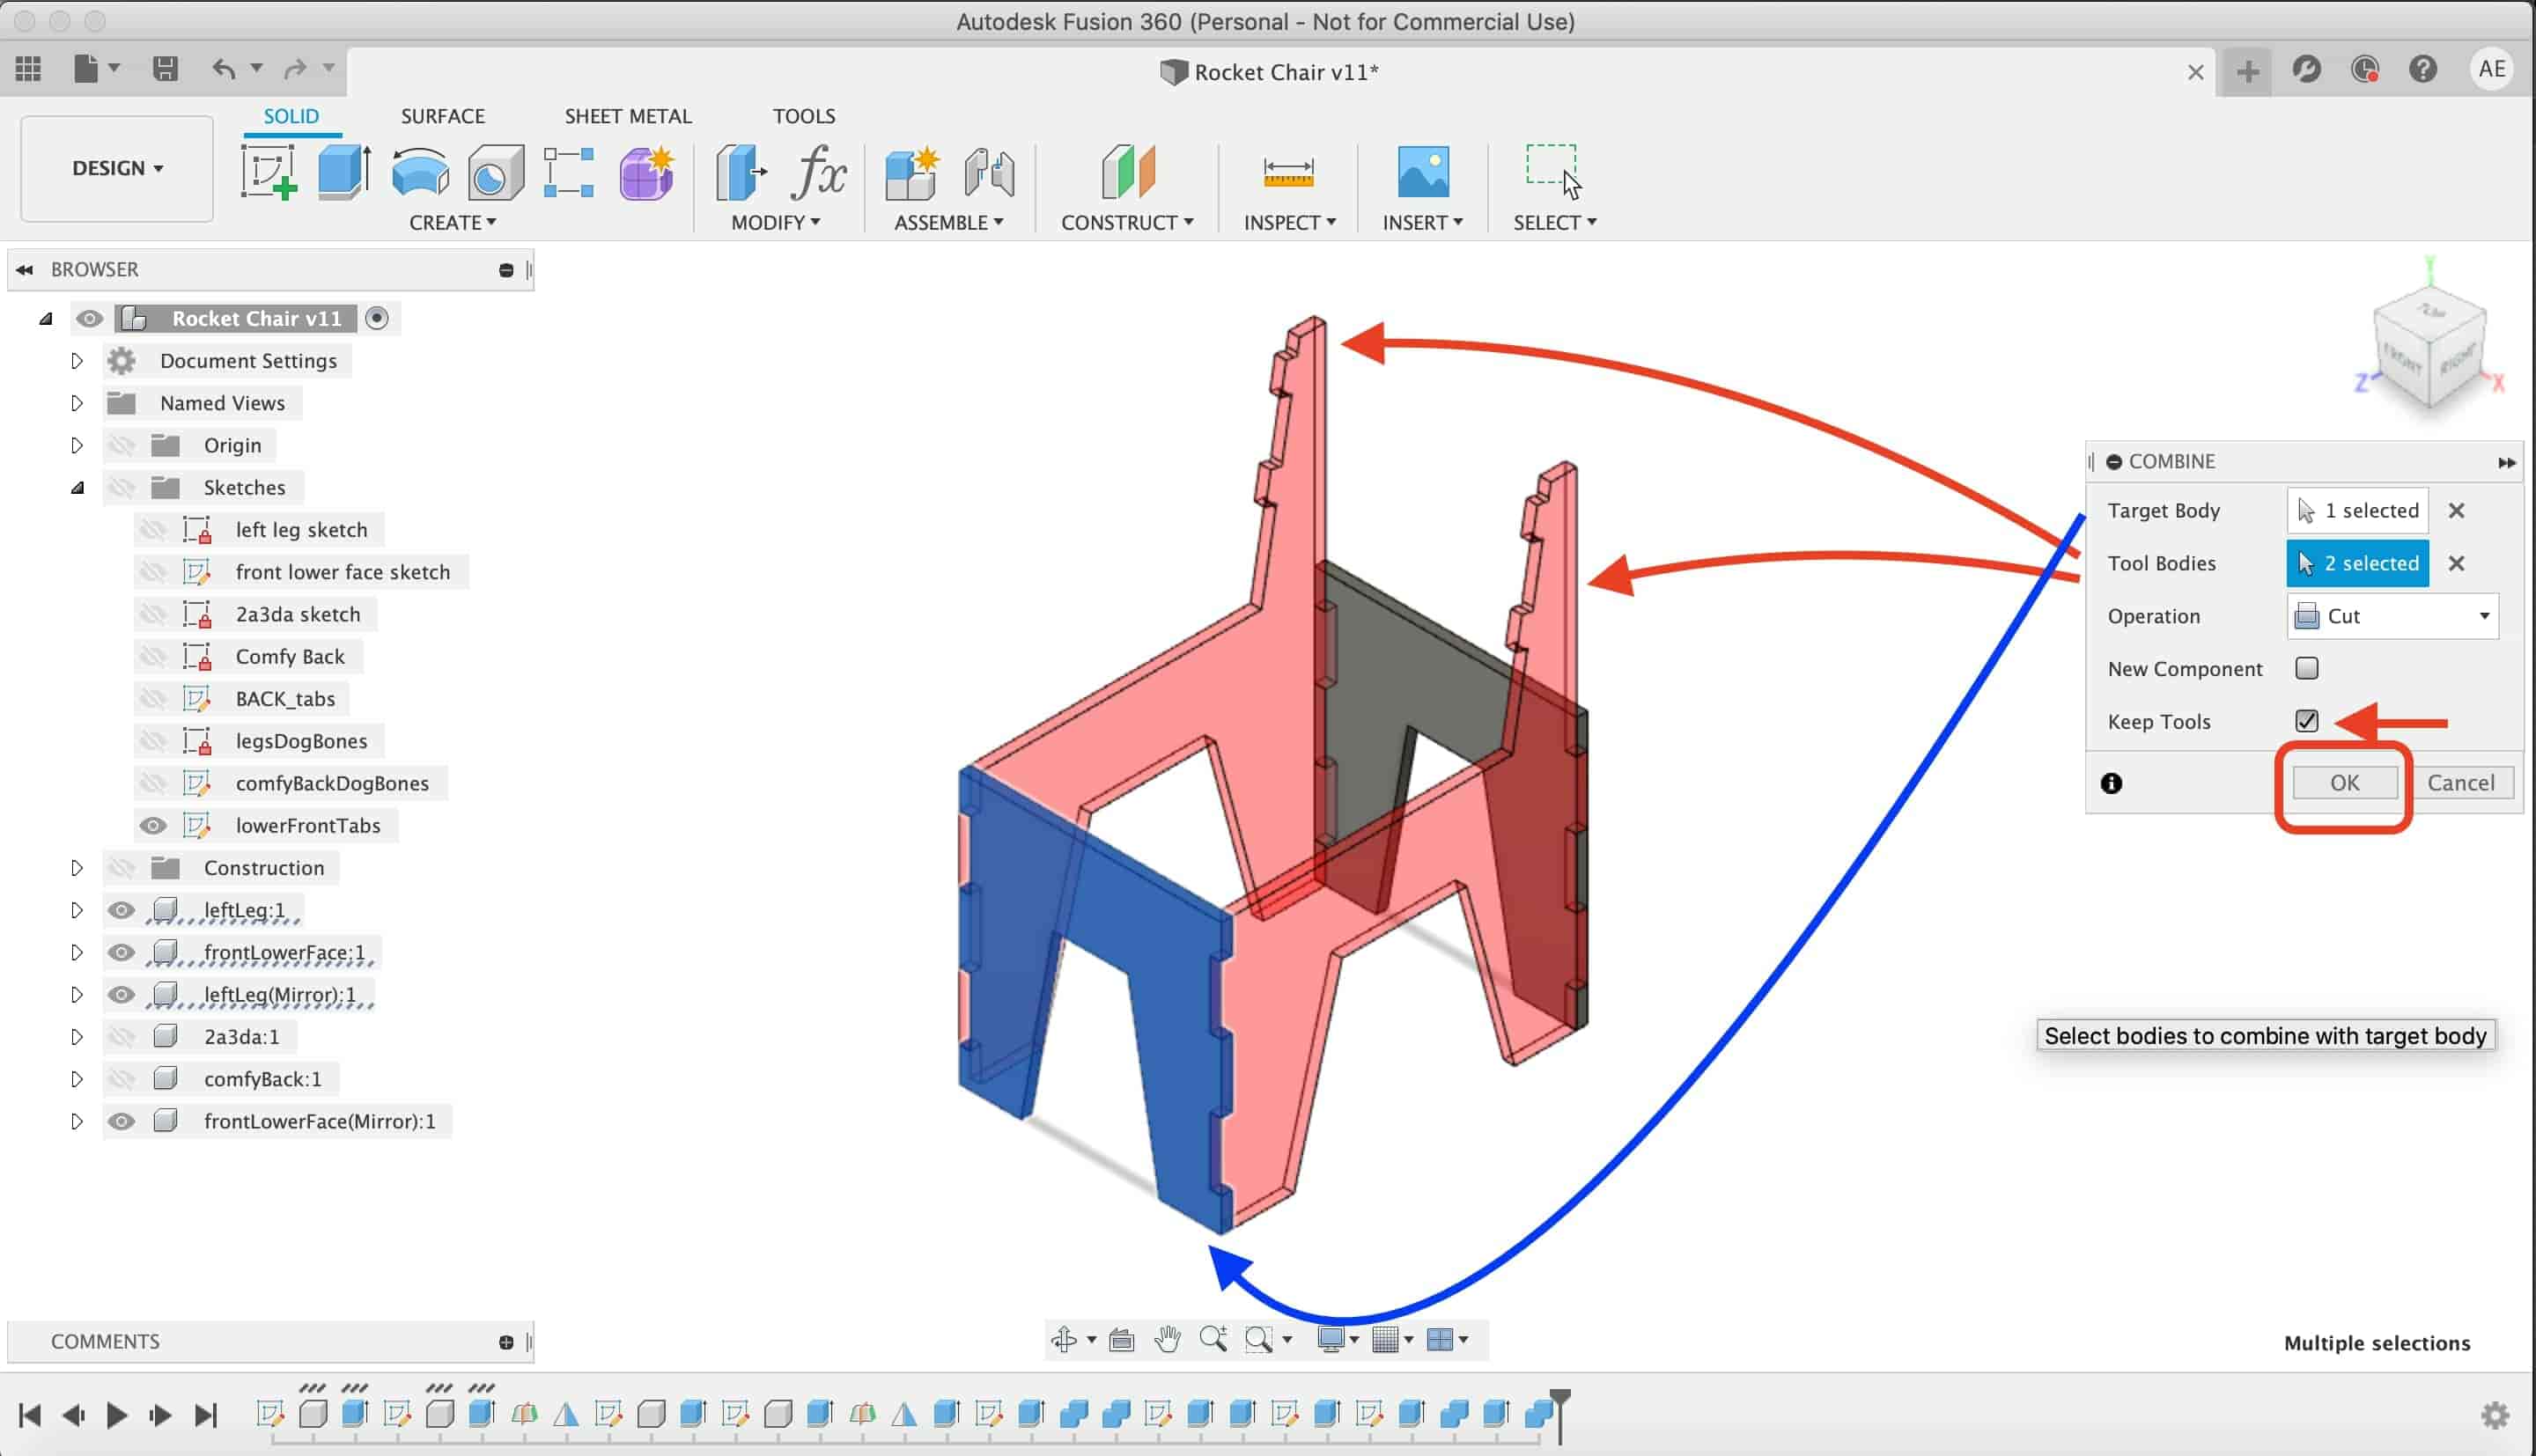
Task: Clear the Tool Bodies selection
Action: pos(2456,563)
